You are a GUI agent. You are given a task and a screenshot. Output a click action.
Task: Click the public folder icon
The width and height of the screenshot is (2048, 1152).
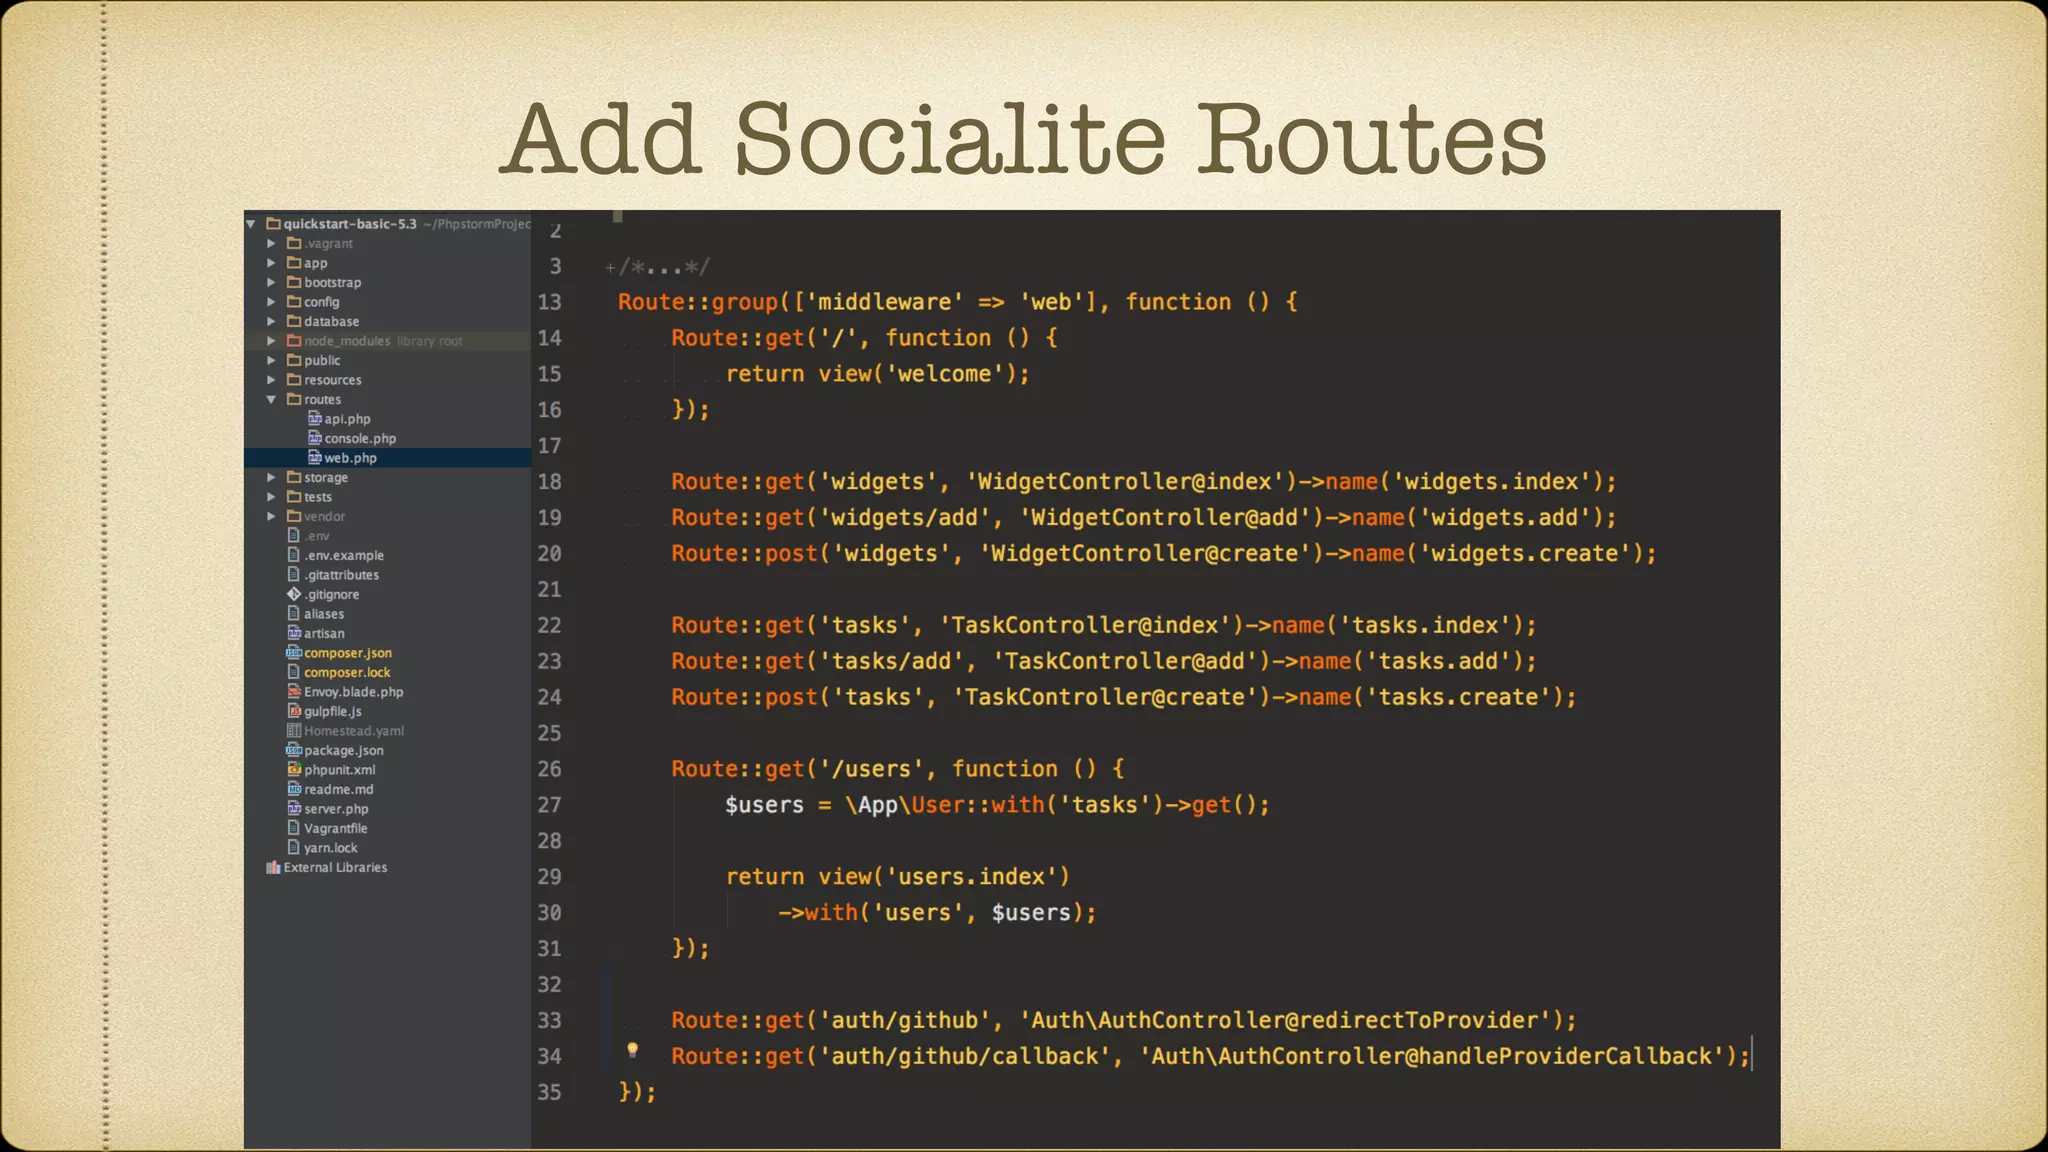[x=294, y=360]
